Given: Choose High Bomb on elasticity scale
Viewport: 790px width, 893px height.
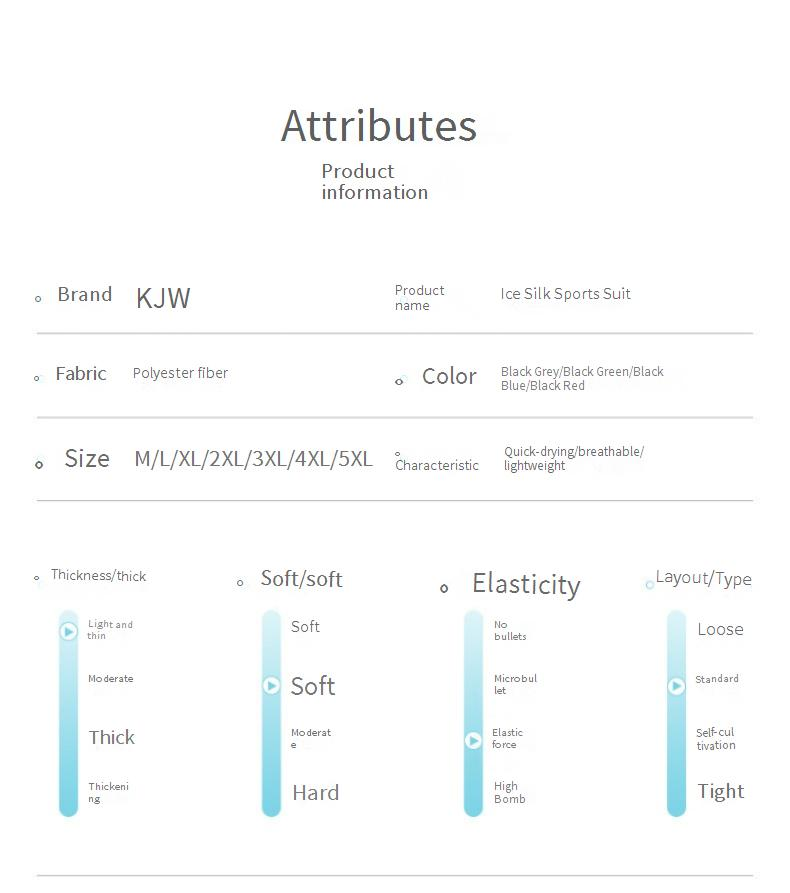Looking at the screenshot, I should [x=508, y=793].
